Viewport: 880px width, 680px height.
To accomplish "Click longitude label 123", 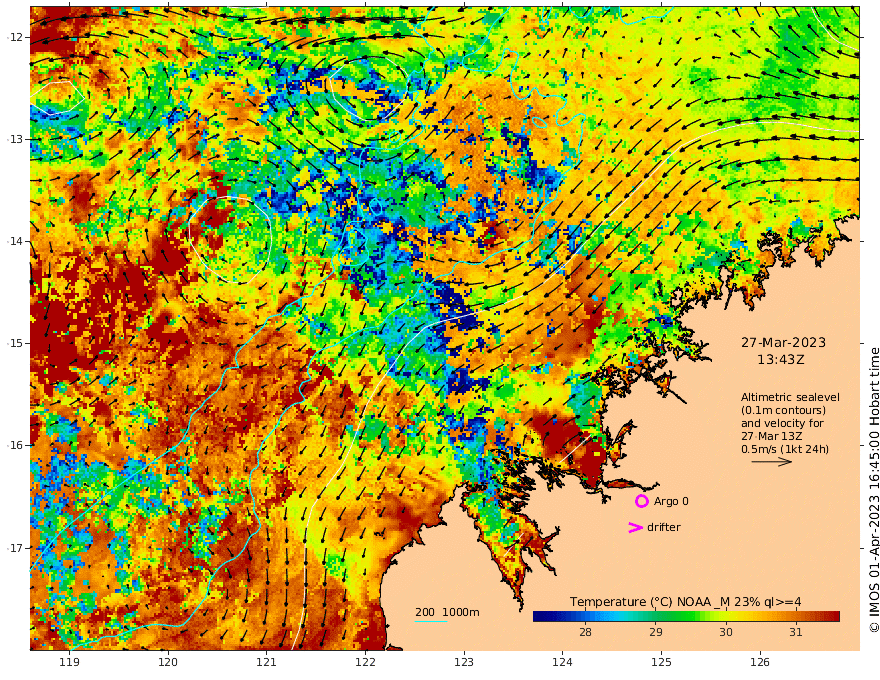I will [464, 663].
